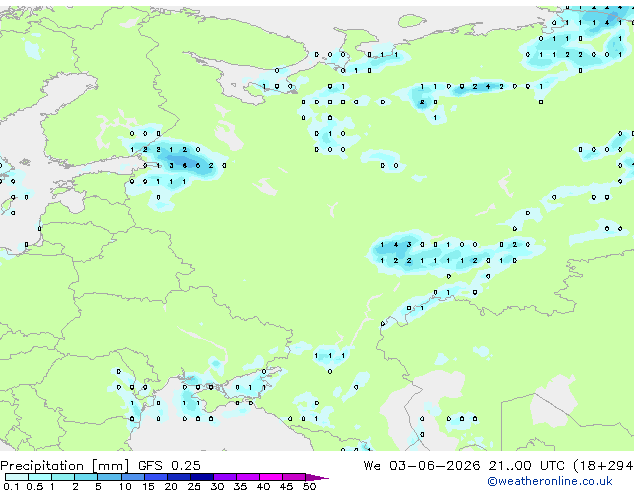
Task: Click the legend label '0.1'
Action: (x=11, y=486)
